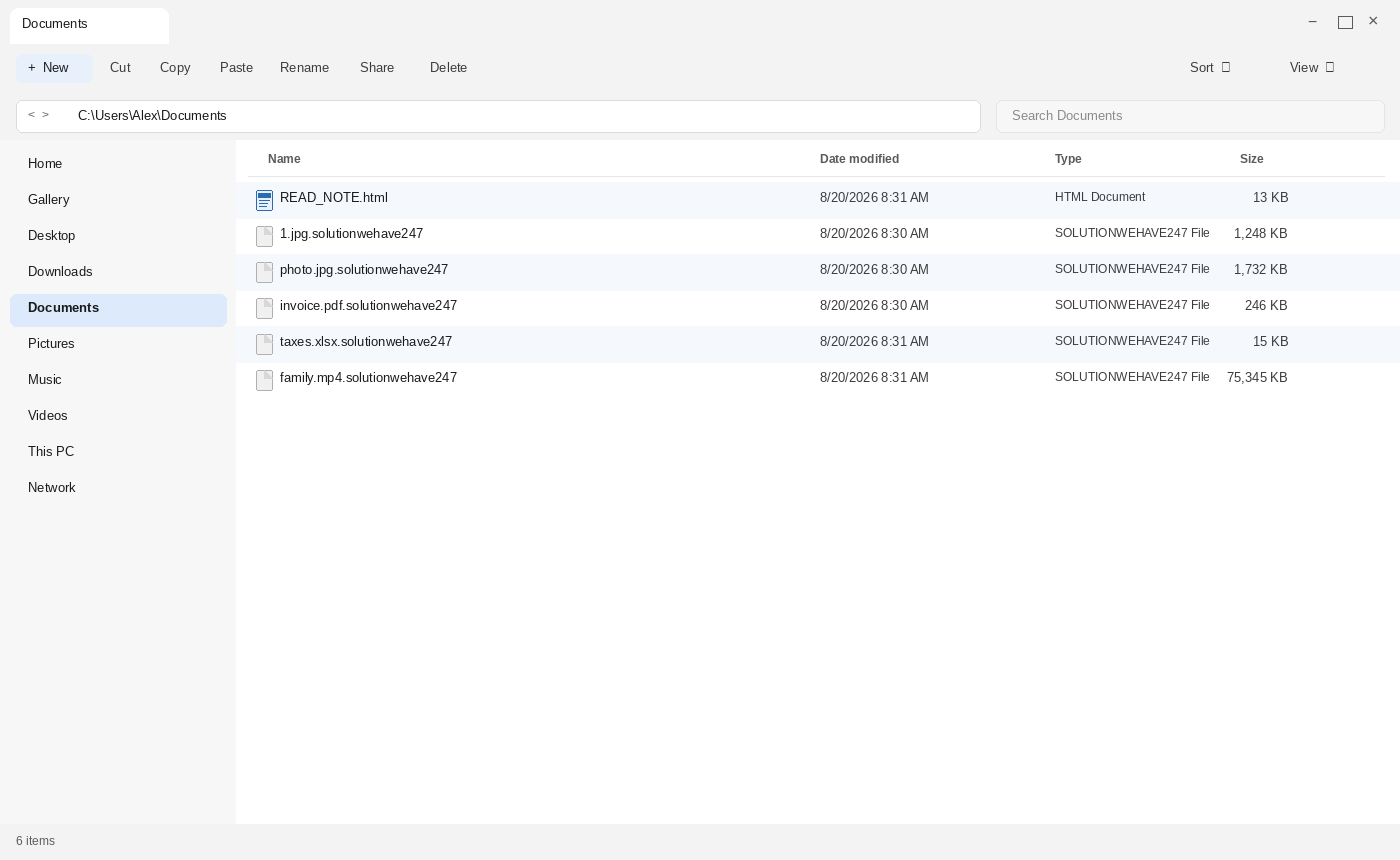Close the Documents window
This screenshot has width=1400, height=860.
point(1373,21)
